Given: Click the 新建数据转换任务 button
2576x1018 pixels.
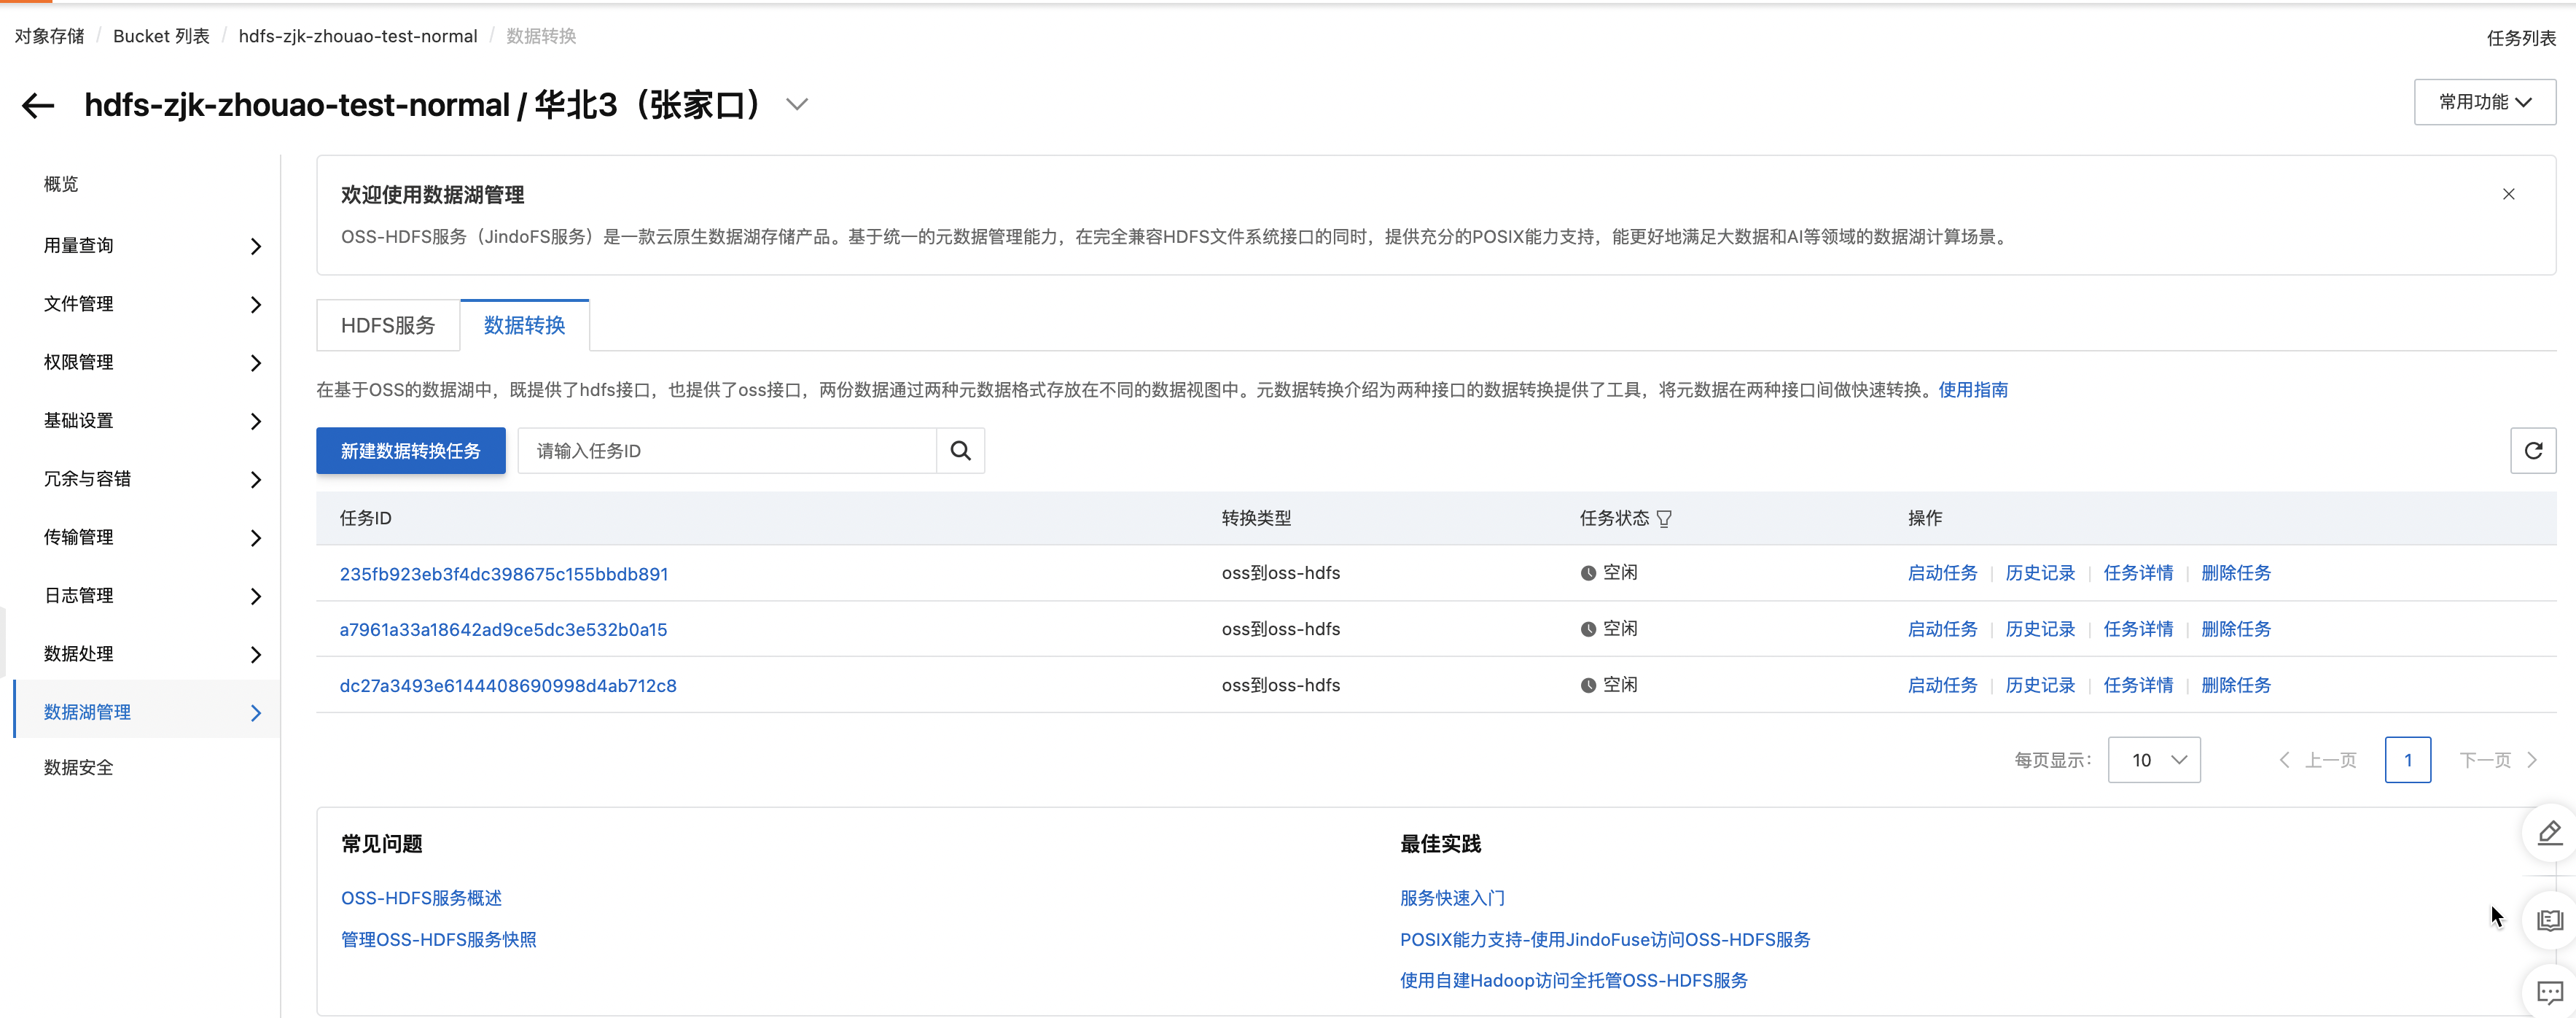Looking at the screenshot, I should click(x=410, y=451).
